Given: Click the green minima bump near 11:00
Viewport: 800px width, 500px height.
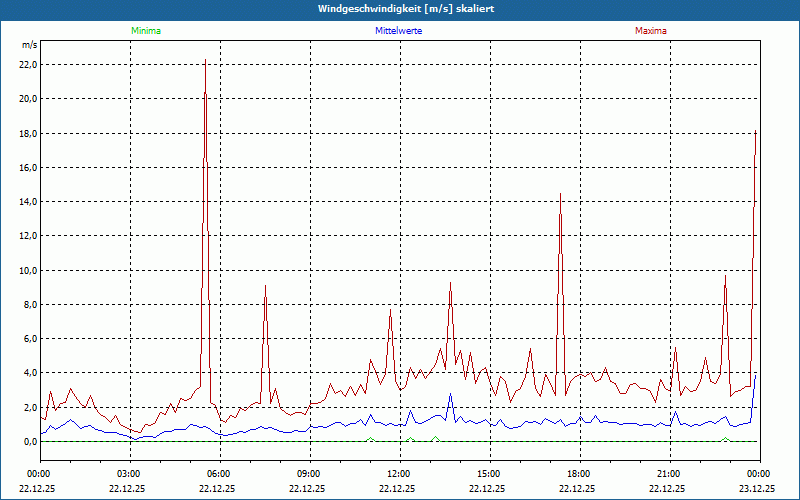Looking at the screenshot, I should point(371,439).
